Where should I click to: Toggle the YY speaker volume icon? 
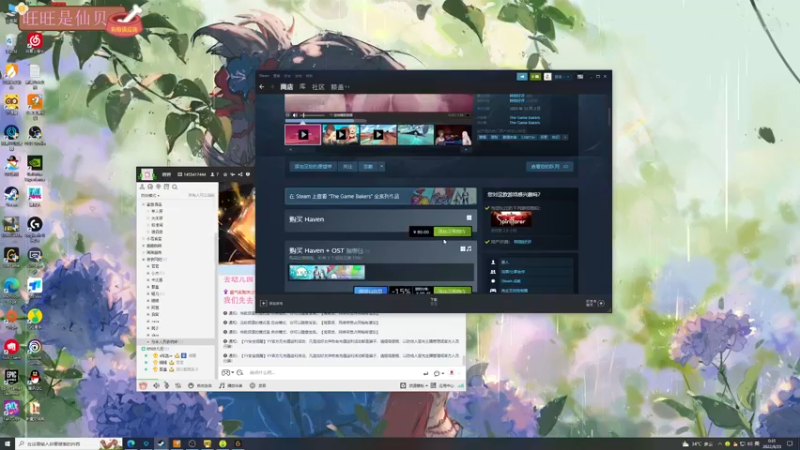click(156, 386)
